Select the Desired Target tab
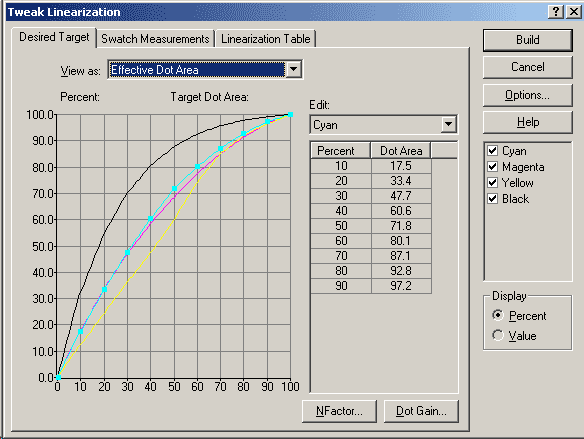Screen dimensions: 584x439 click(54, 37)
